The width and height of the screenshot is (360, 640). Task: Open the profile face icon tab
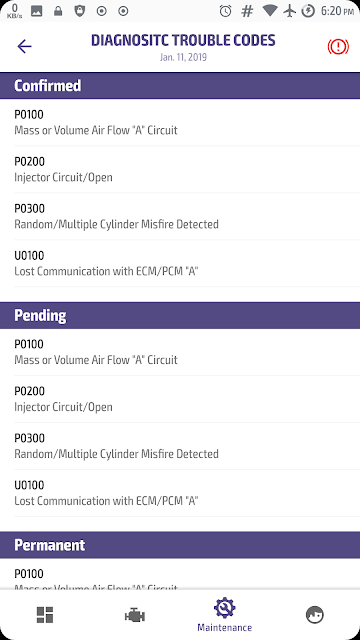[314, 615]
